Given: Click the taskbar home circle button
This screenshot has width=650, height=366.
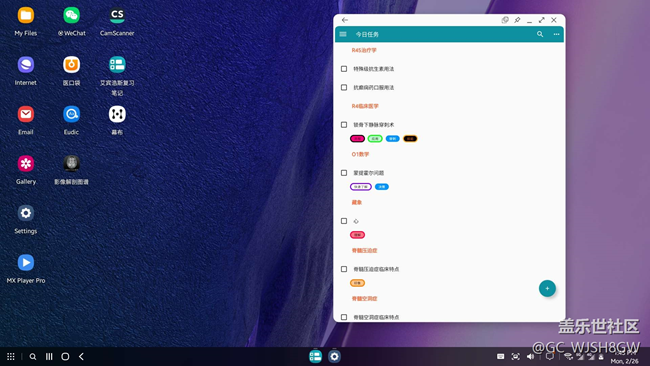Looking at the screenshot, I should coord(65,356).
